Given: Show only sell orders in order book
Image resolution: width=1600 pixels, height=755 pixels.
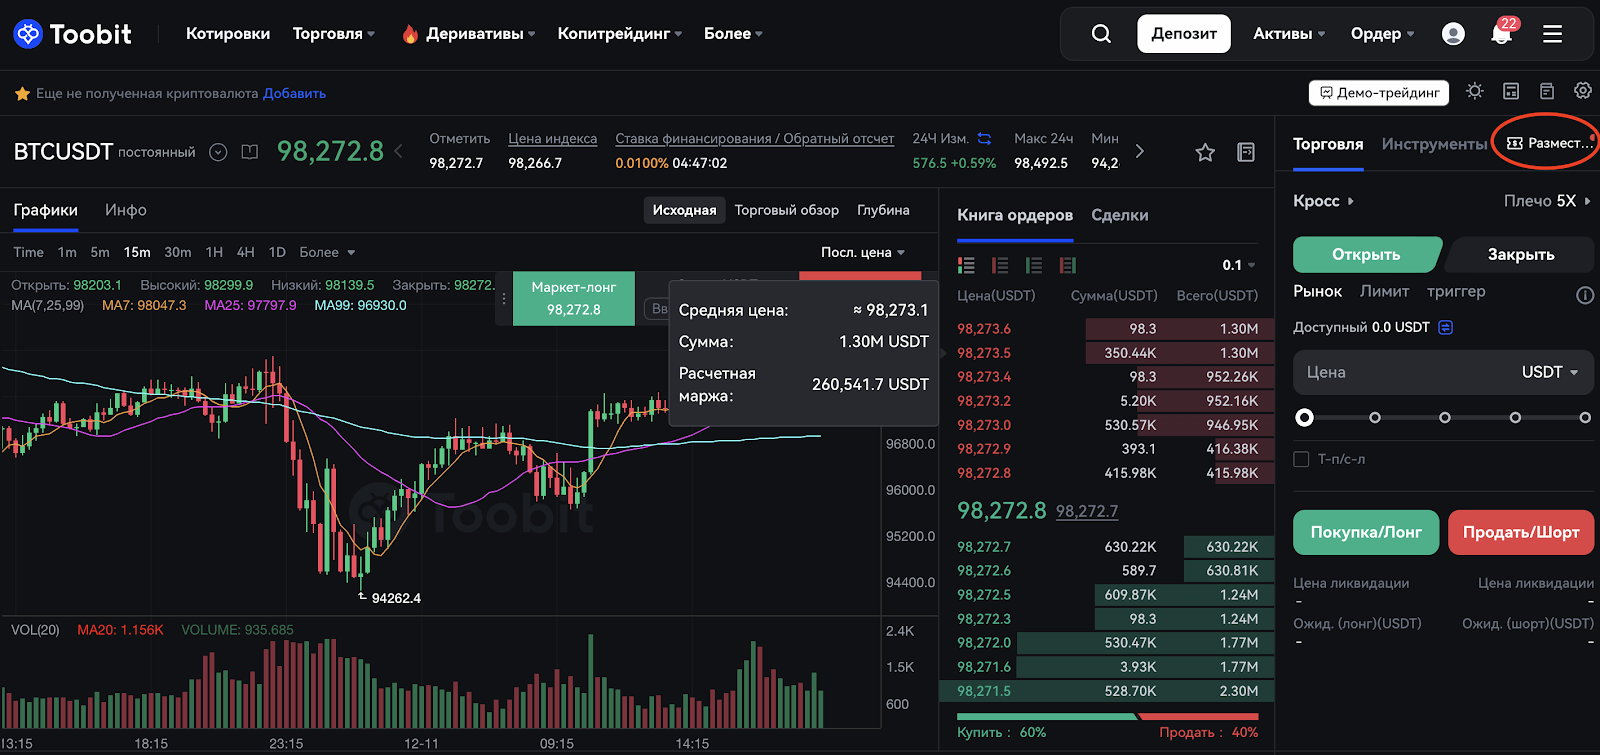Looking at the screenshot, I should tap(1000, 265).
